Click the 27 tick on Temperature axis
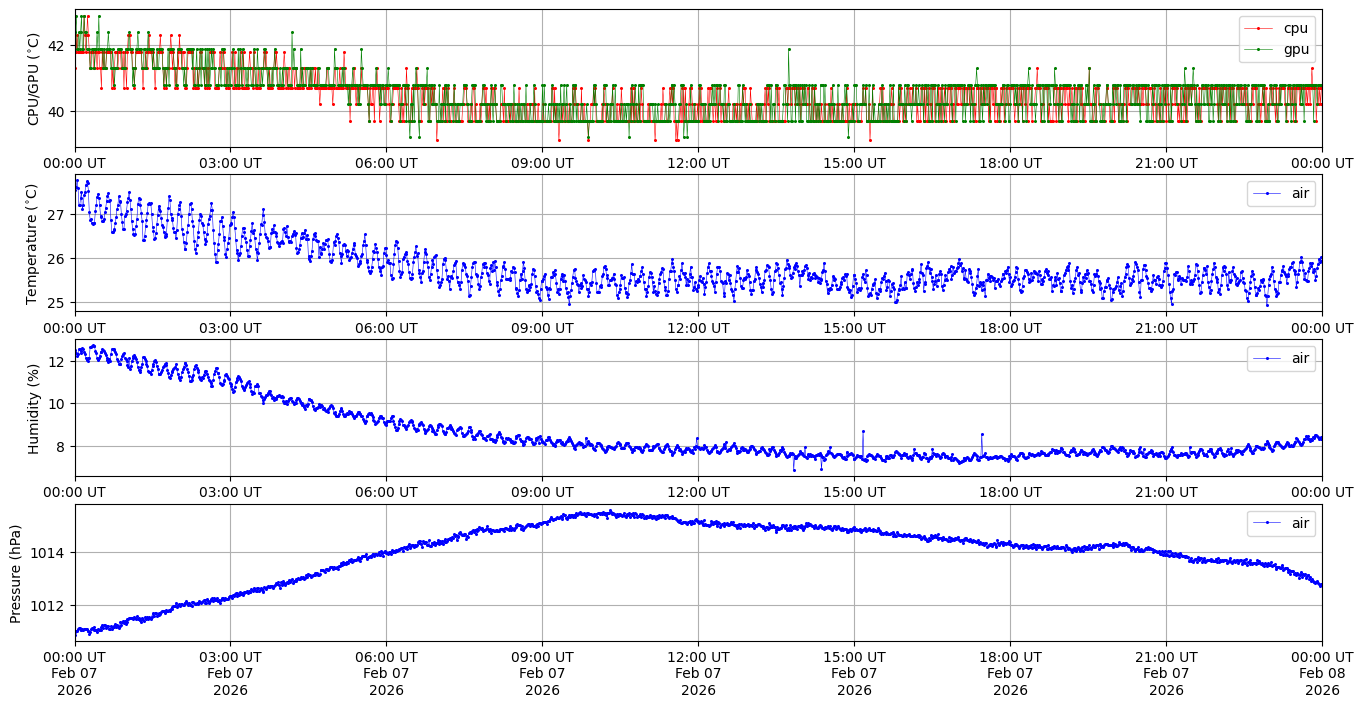This screenshot has width=1363, height=707. pos(56,215)
